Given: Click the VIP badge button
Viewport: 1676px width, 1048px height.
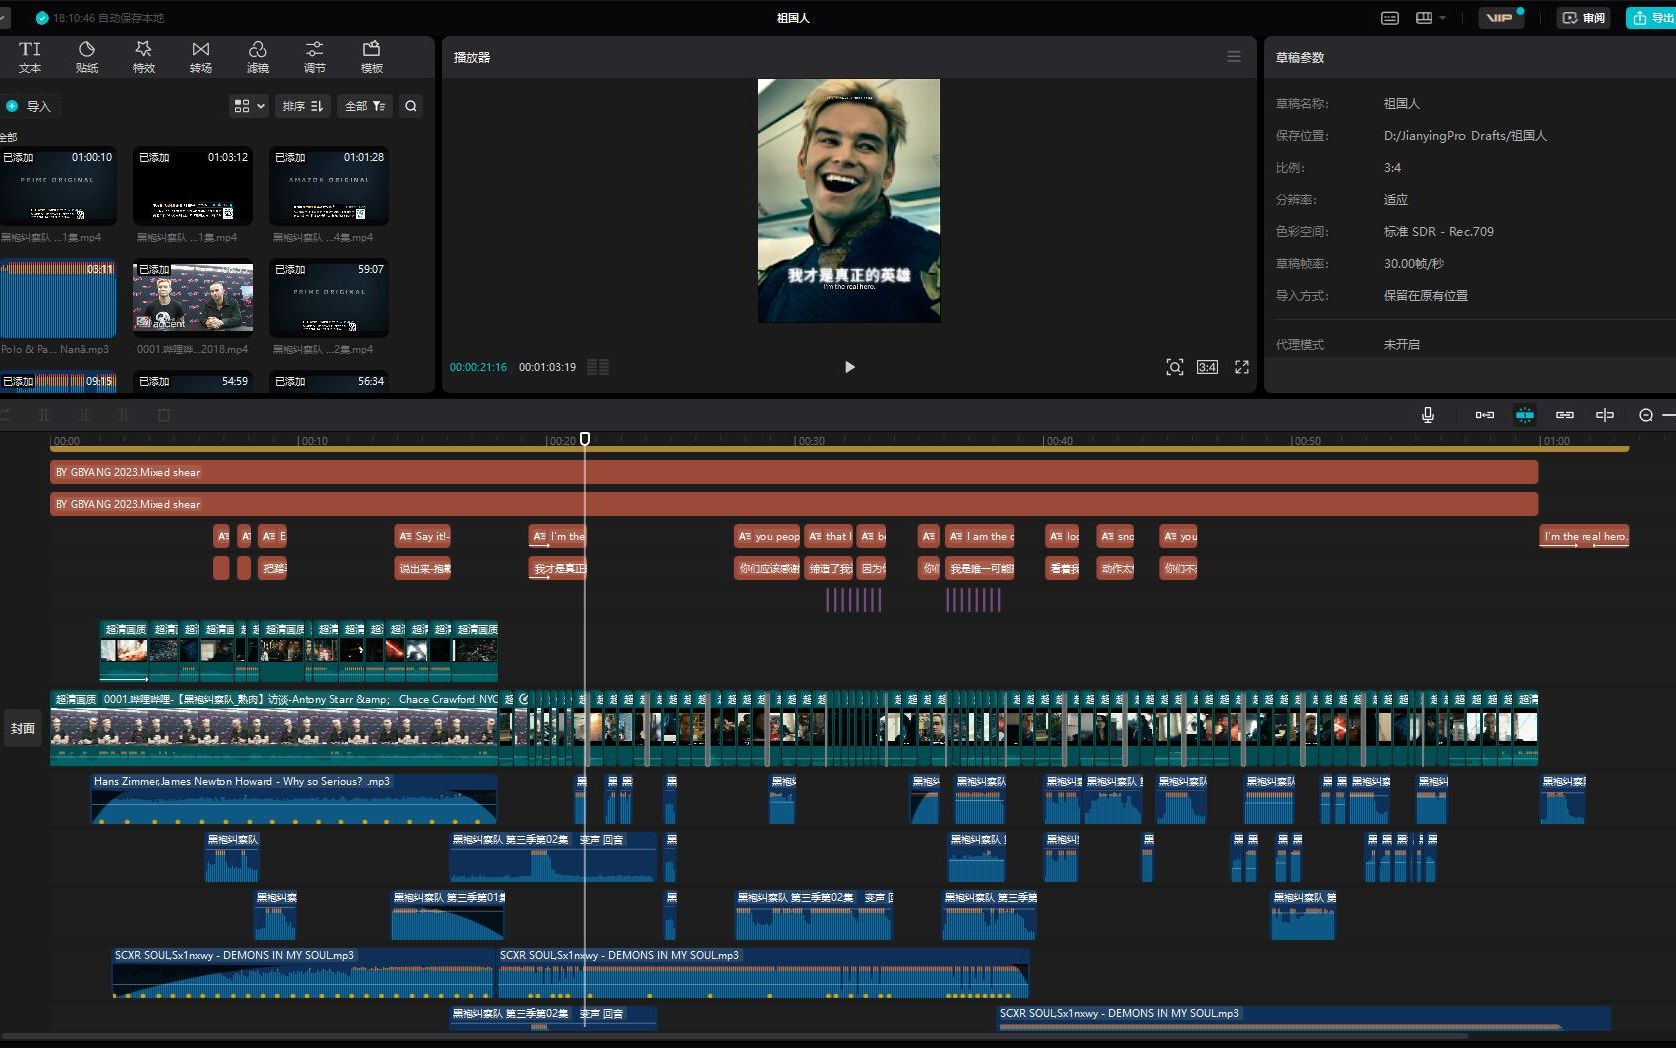Looking at the screenshot, I should 1499,18.
